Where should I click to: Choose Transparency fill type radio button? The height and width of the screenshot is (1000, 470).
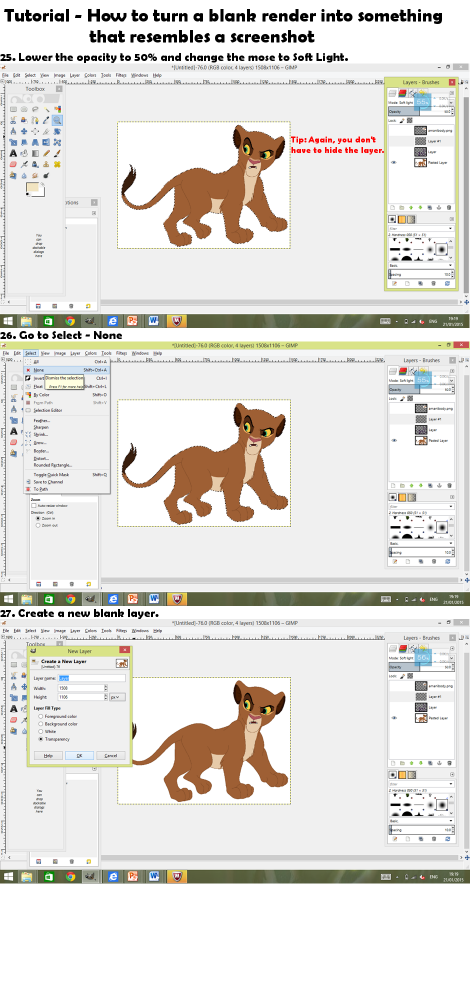(41, 739)
